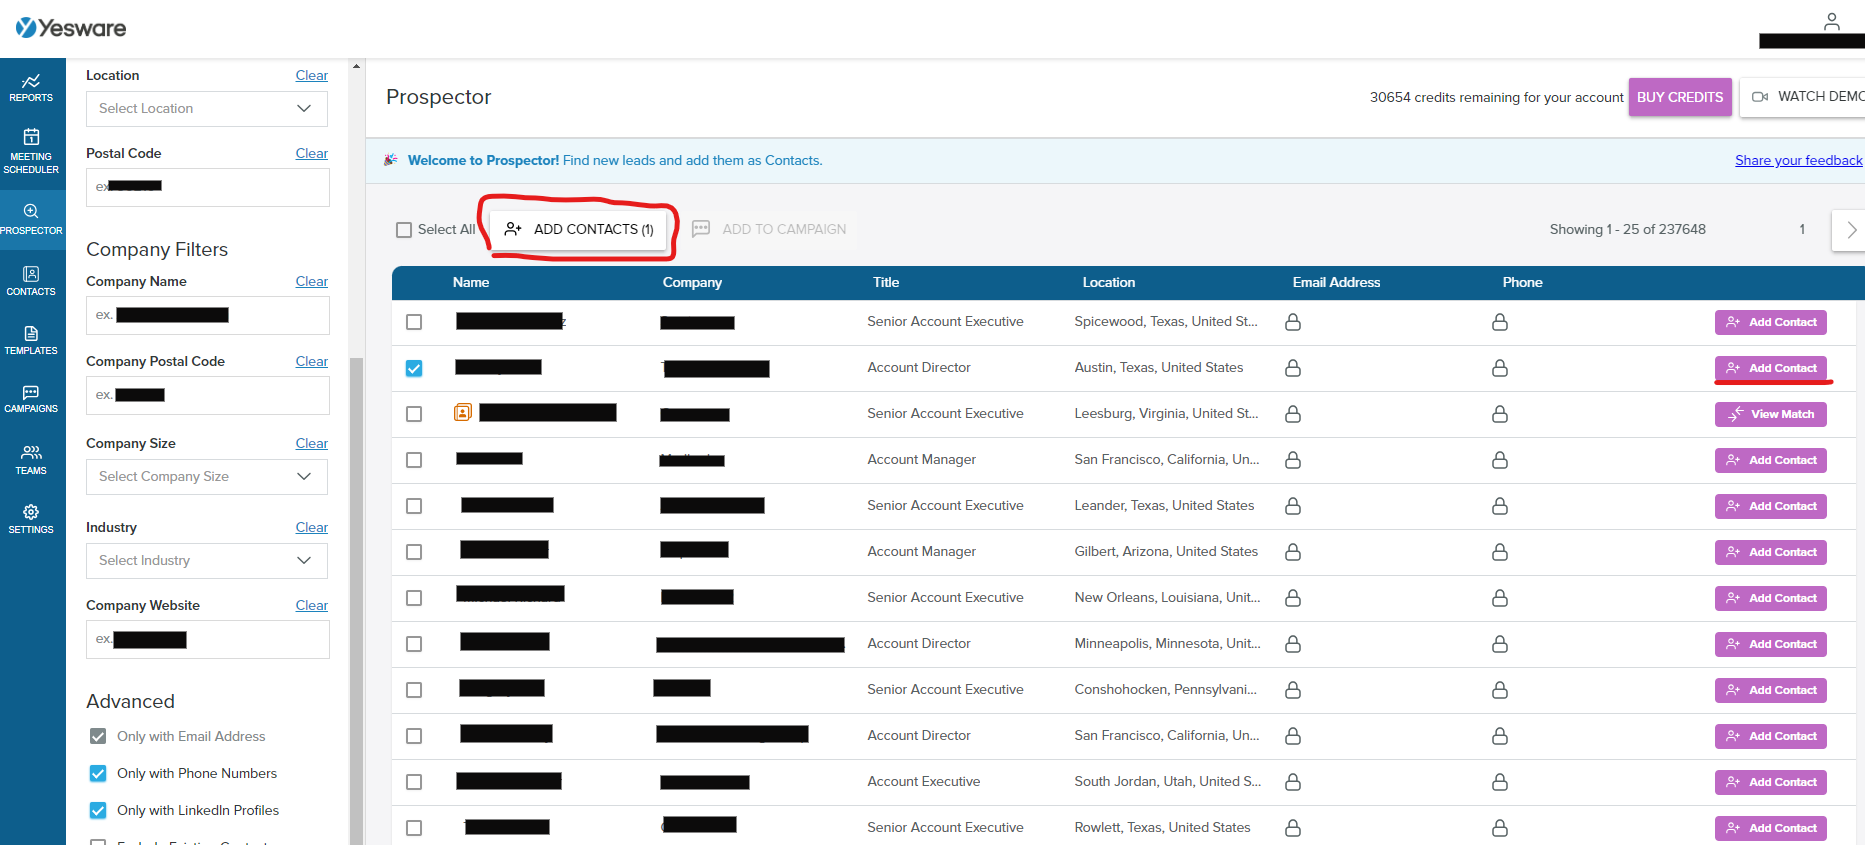Select the Leesburg, Virginia row checkbox
The image size is (1865, 845).
point(414,414)
